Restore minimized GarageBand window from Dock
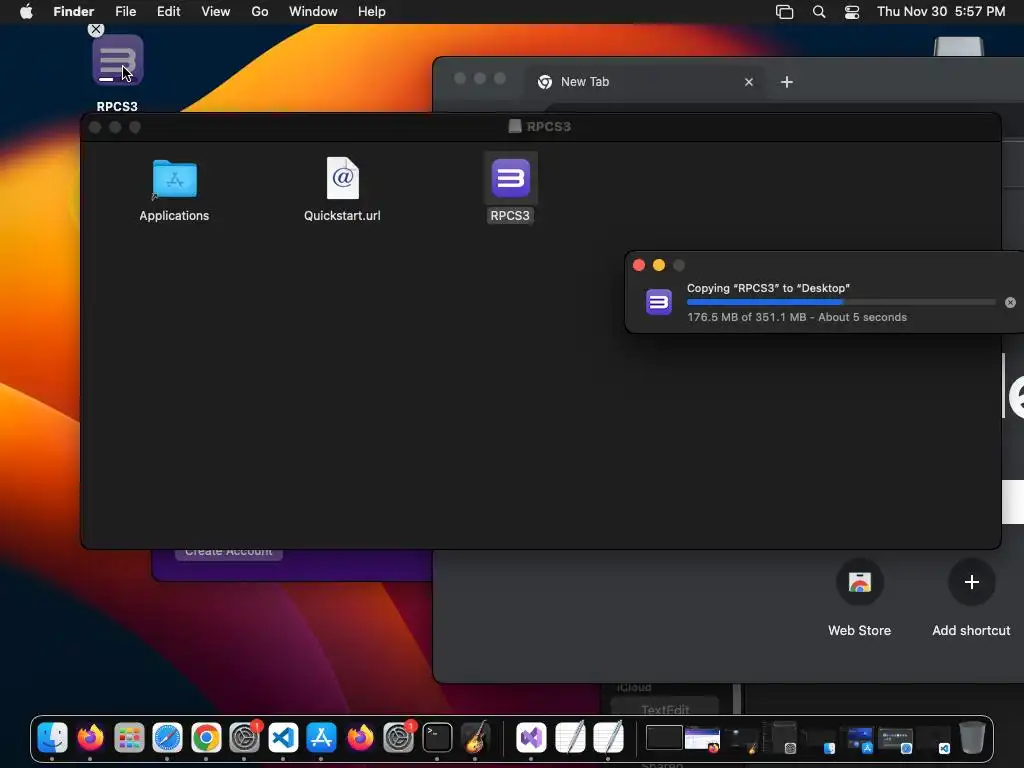 [743, 739]
